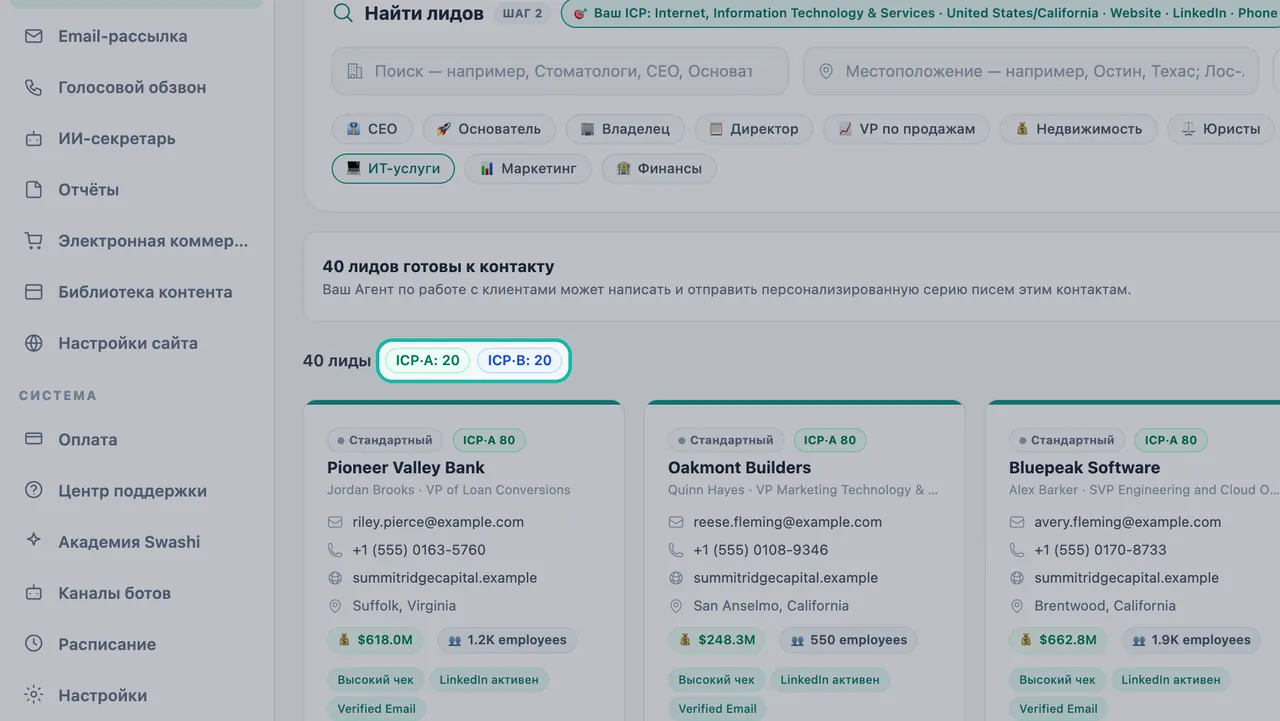This screenshot has width=1280, height=721.
Task: Click the ИИ-секретарь robot icon
Action: click(34, 138)
